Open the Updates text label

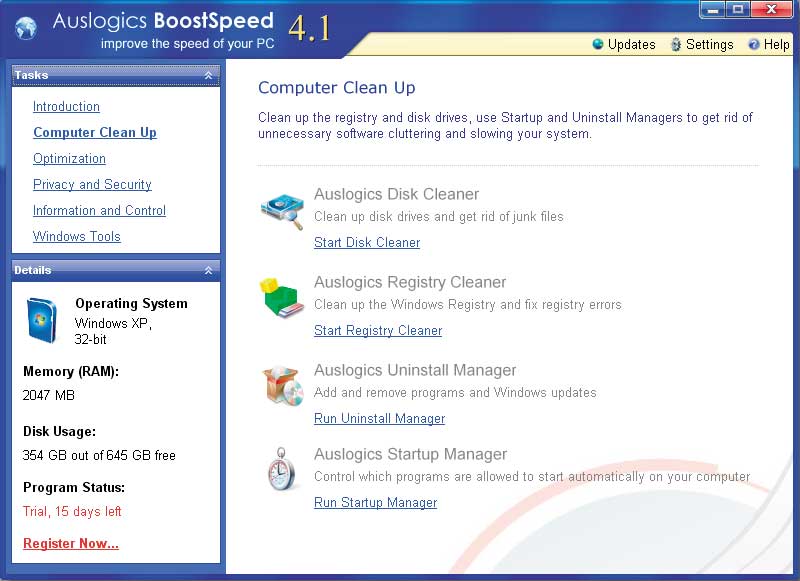(632, 44)
